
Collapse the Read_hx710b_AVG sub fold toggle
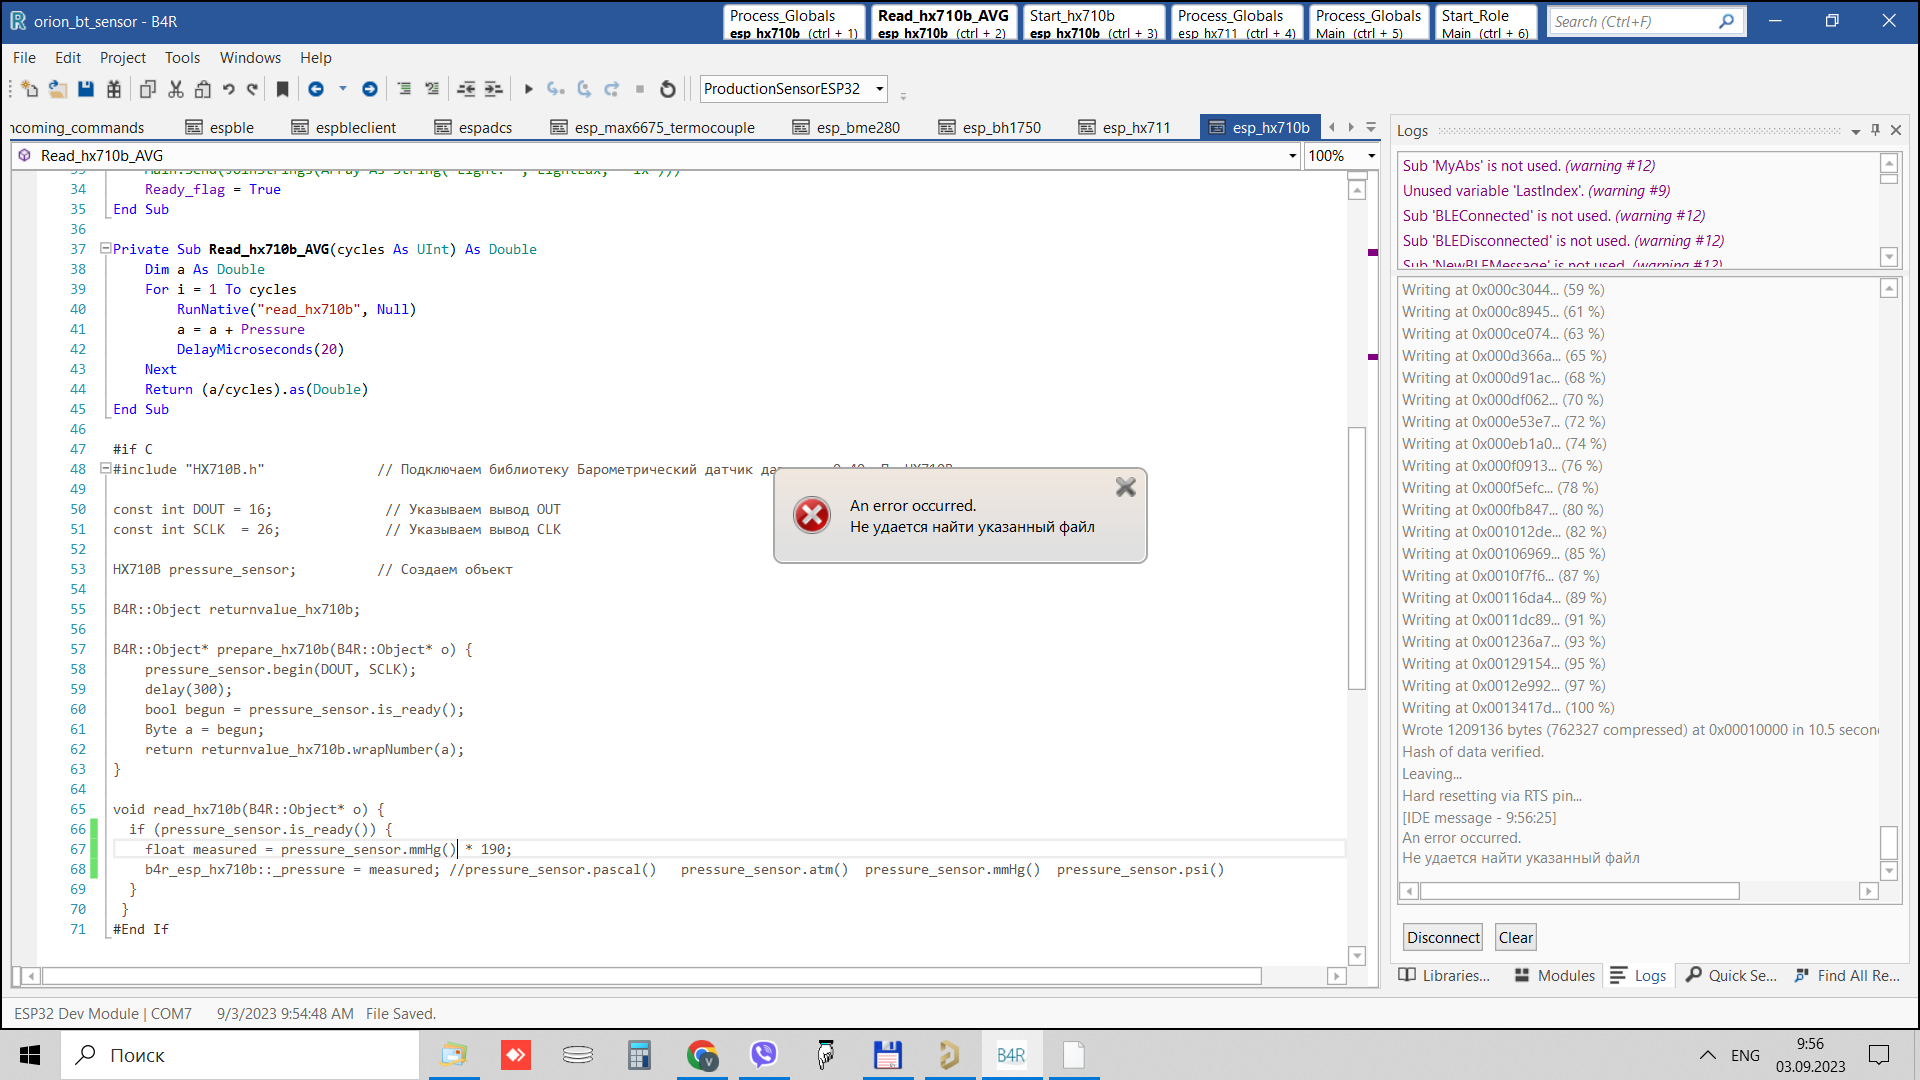105,249
